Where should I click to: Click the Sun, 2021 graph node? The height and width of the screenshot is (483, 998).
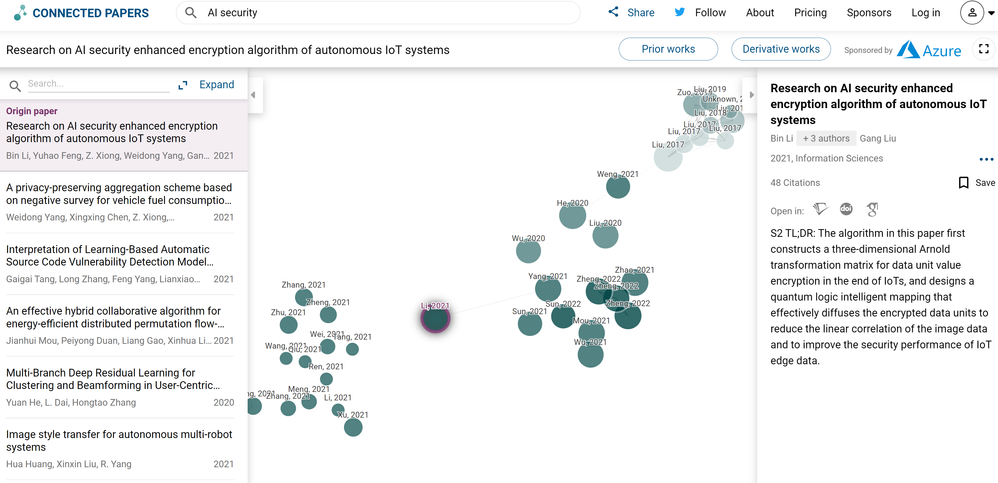(530, 323)
